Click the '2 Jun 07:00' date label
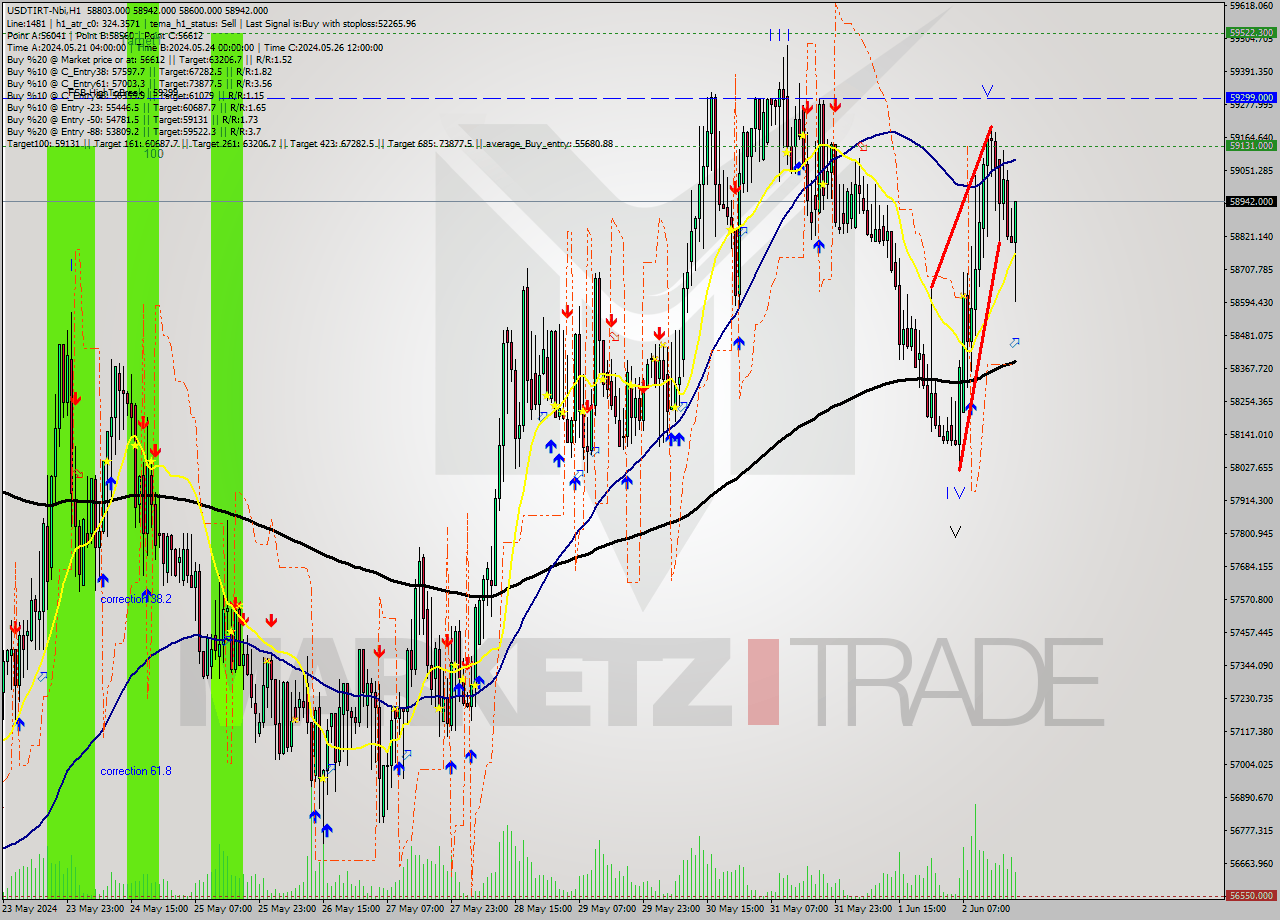The width and height of the screenshot is (1280, 920). (x=988, y=910)
